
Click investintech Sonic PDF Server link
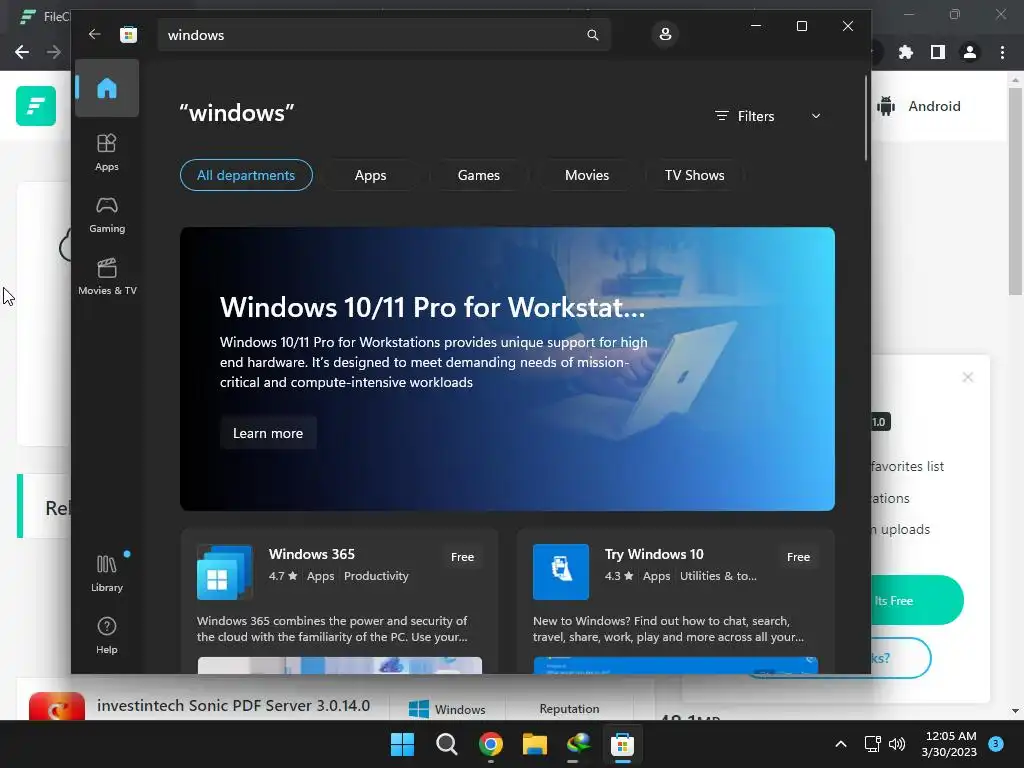tap(233, 705)
